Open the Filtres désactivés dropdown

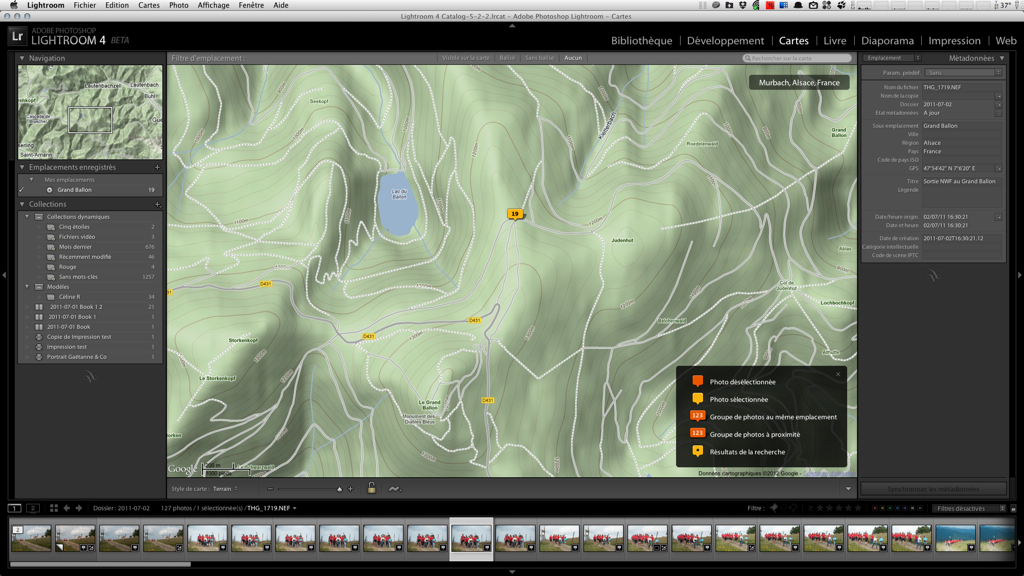click(968, 508)
